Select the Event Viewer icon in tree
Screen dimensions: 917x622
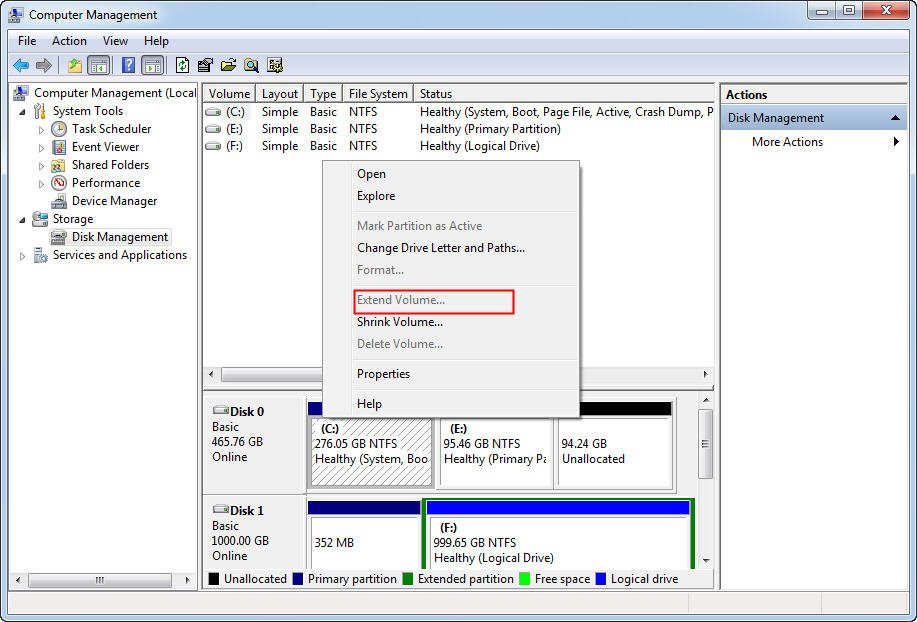pyautogui.click(x=59, y=147)
